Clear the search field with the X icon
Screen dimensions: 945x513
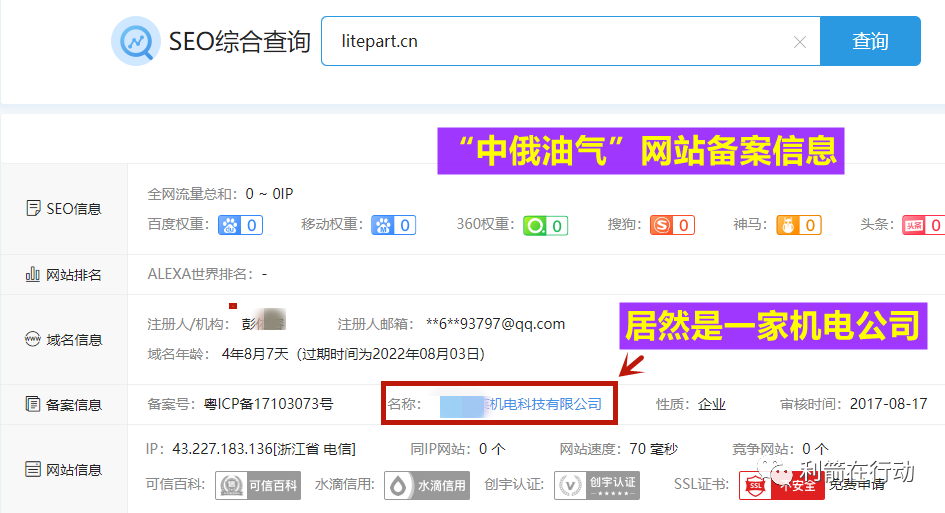[800, 42]
